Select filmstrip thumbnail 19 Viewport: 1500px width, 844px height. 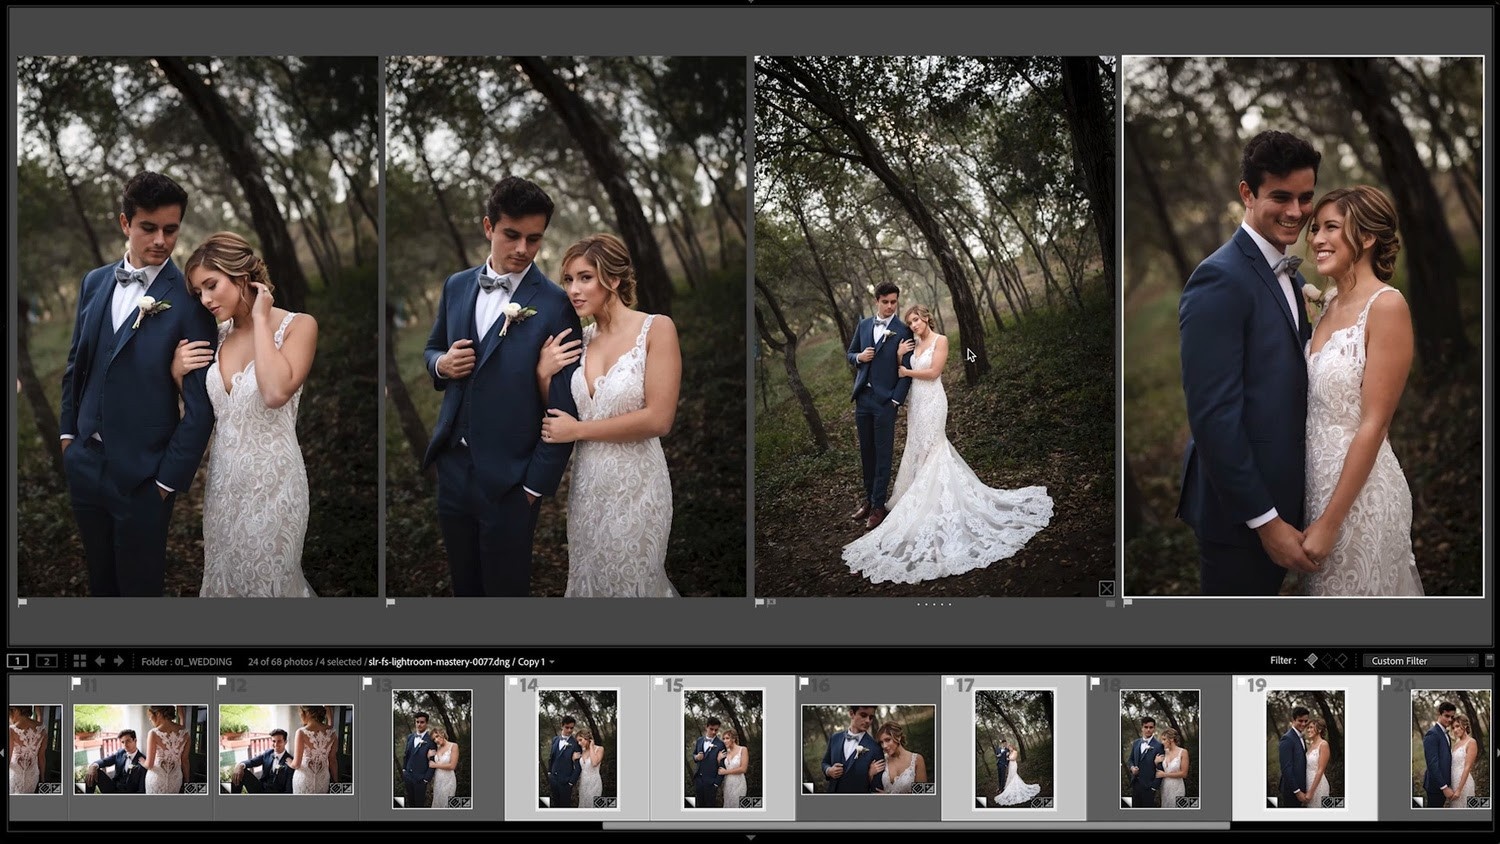1305,749
